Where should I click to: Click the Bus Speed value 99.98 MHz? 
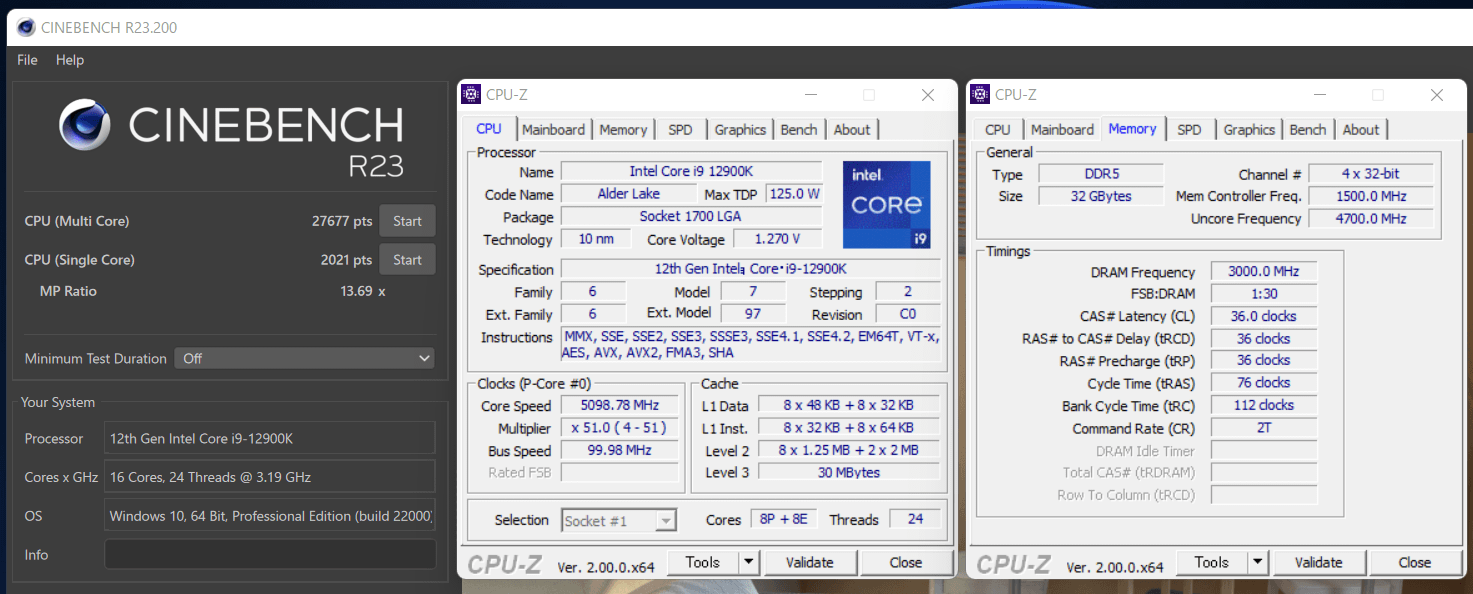620,450
